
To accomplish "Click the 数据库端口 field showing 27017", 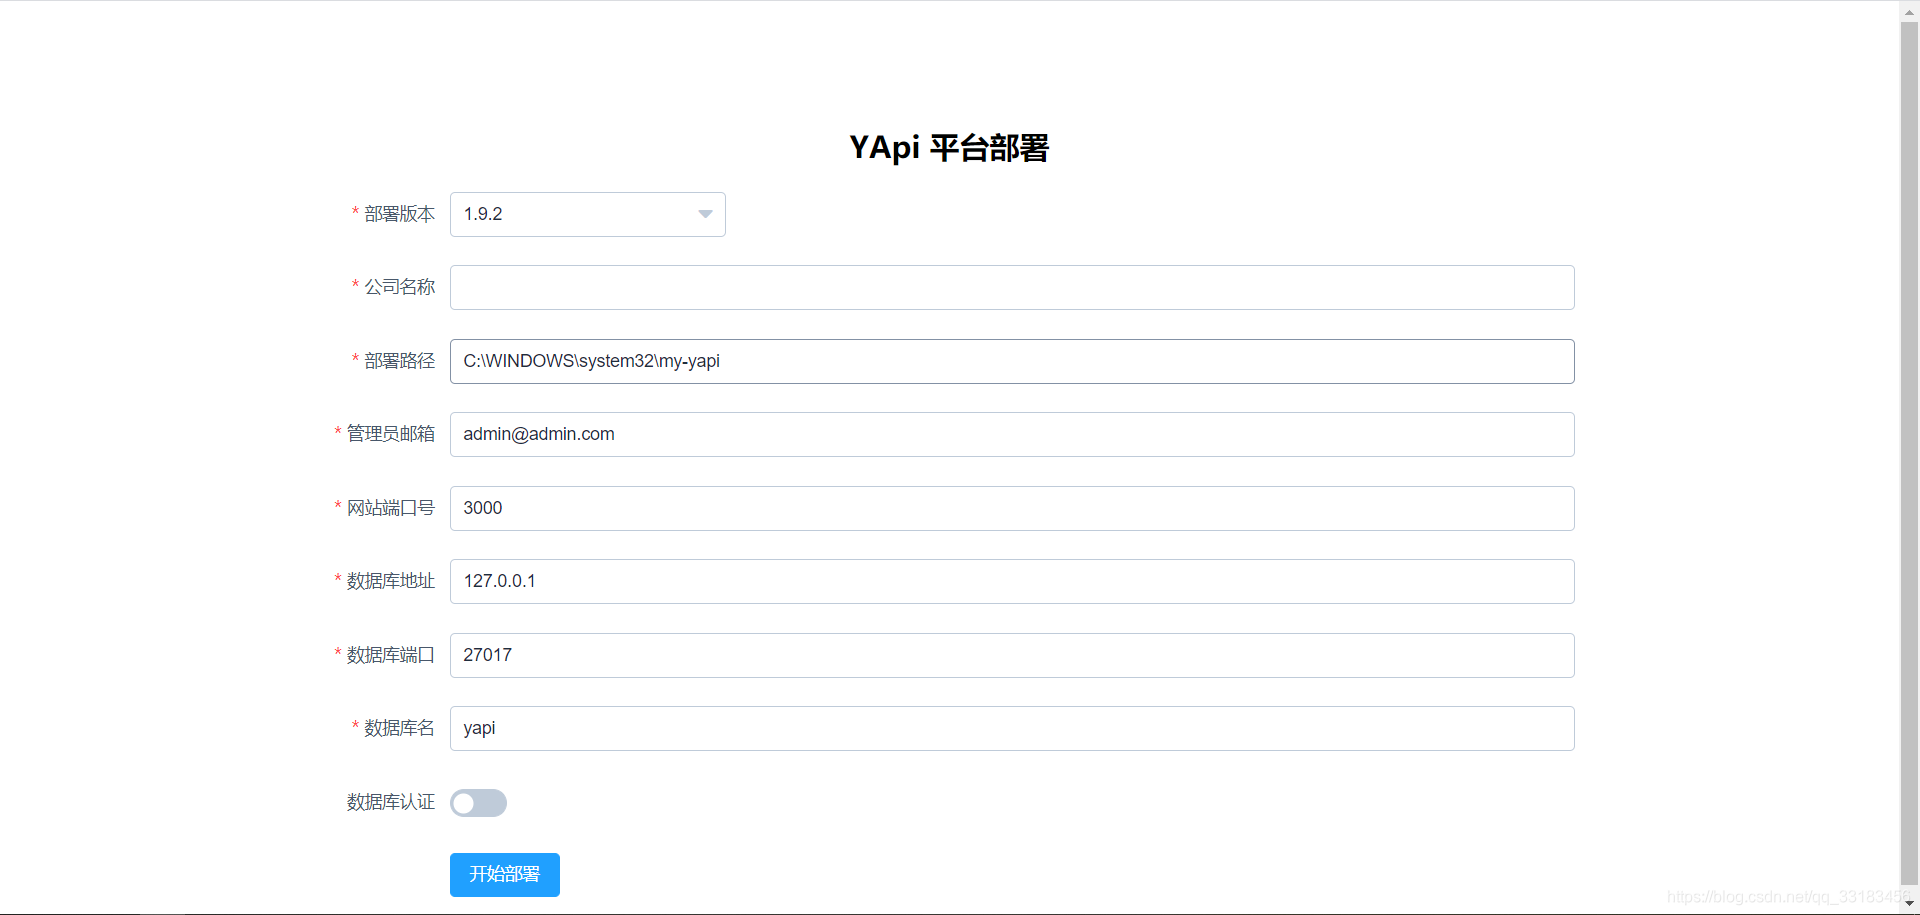I will pyautogui.click(x=1012, y=655).
